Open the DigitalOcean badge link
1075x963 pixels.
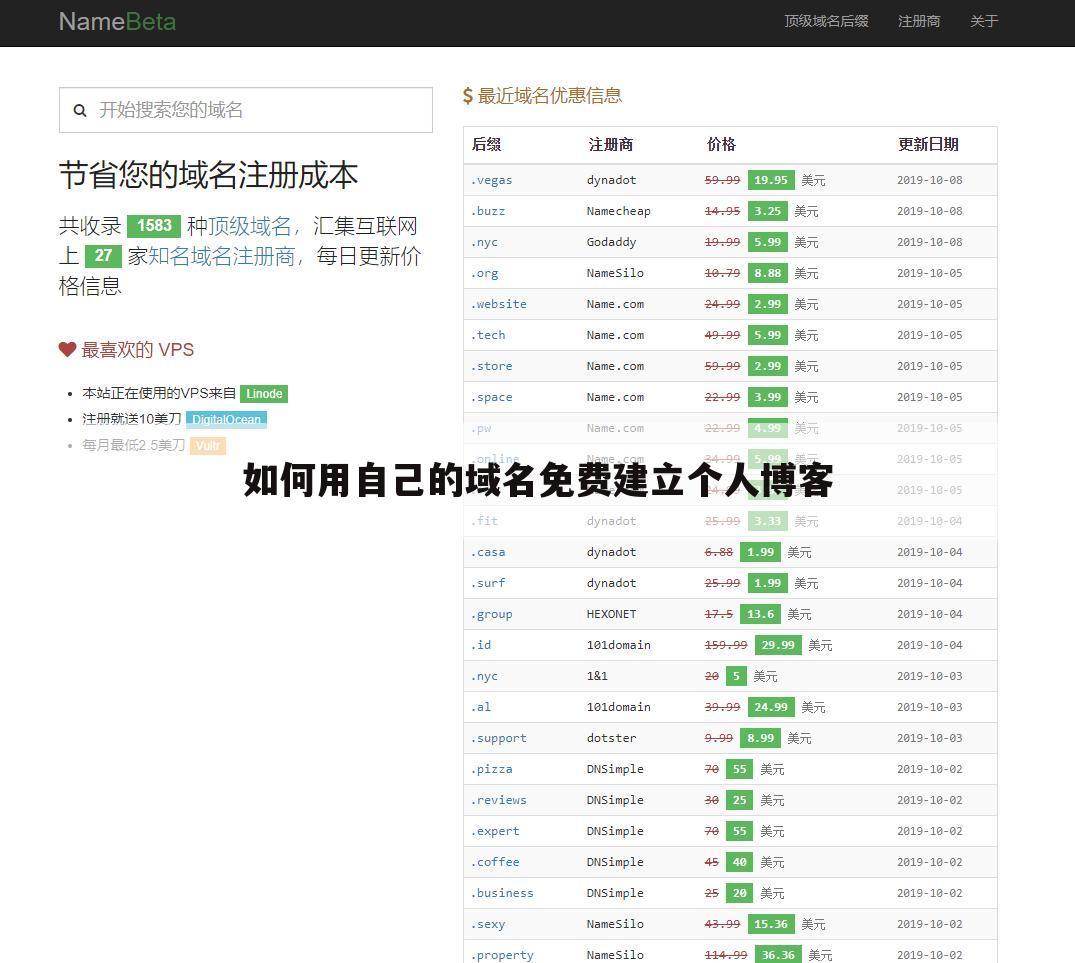pos(226,419)
